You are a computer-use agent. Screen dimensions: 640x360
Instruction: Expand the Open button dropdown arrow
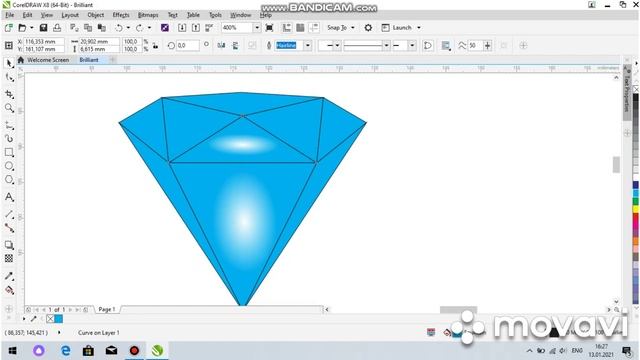pos(31,28)
